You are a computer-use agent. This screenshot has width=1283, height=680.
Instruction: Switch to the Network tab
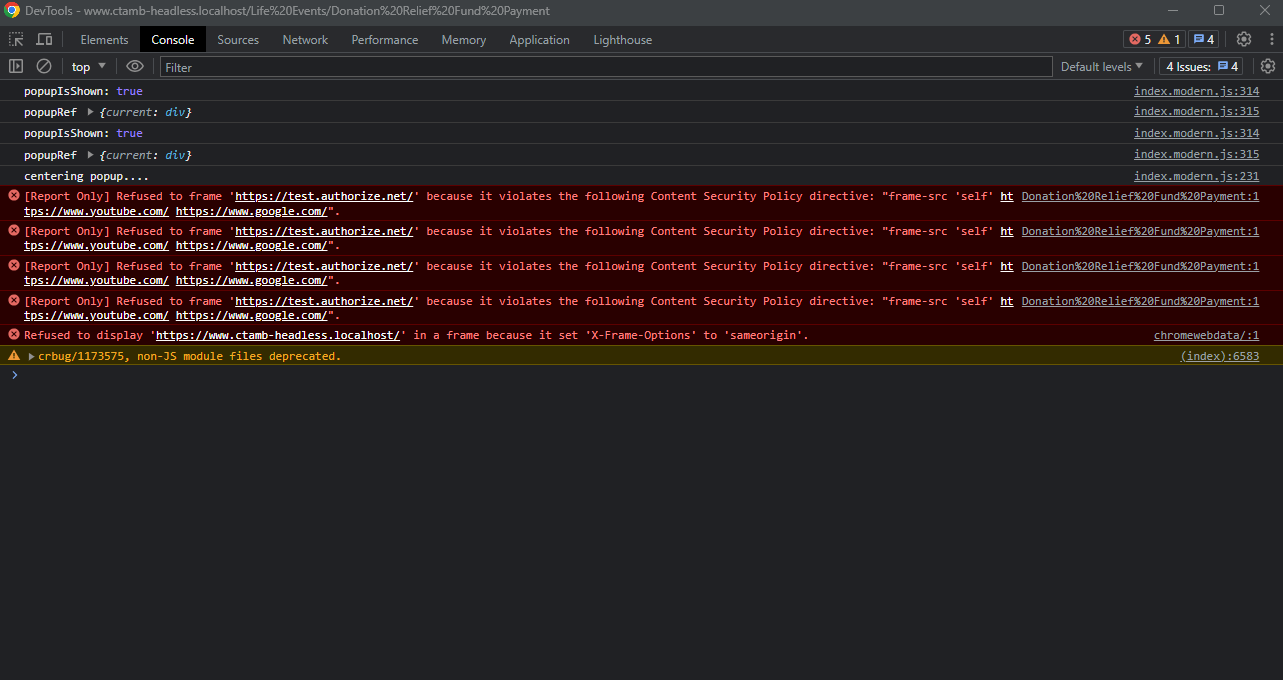[305, 40]
